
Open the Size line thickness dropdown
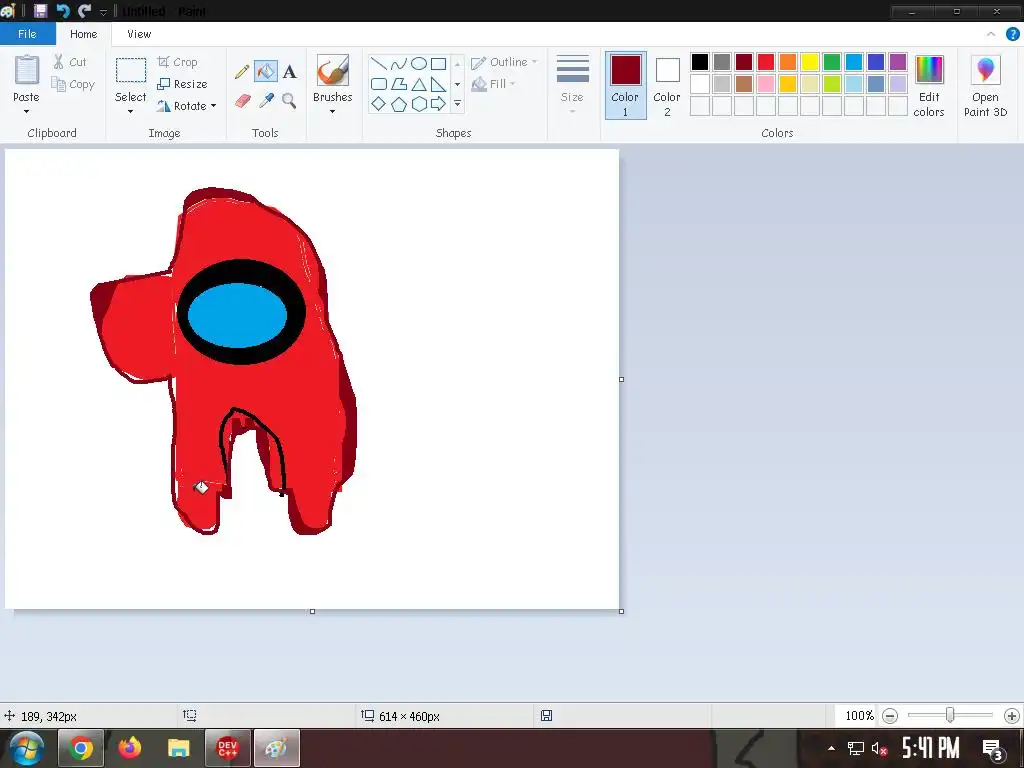(572, 85)
